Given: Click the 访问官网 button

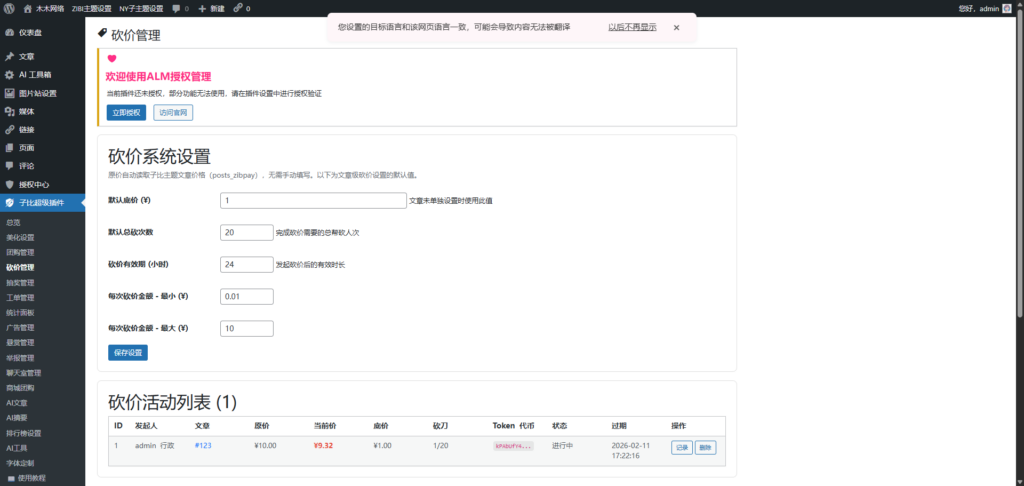Looking at the screenshot, I should [x=173, y=112].
